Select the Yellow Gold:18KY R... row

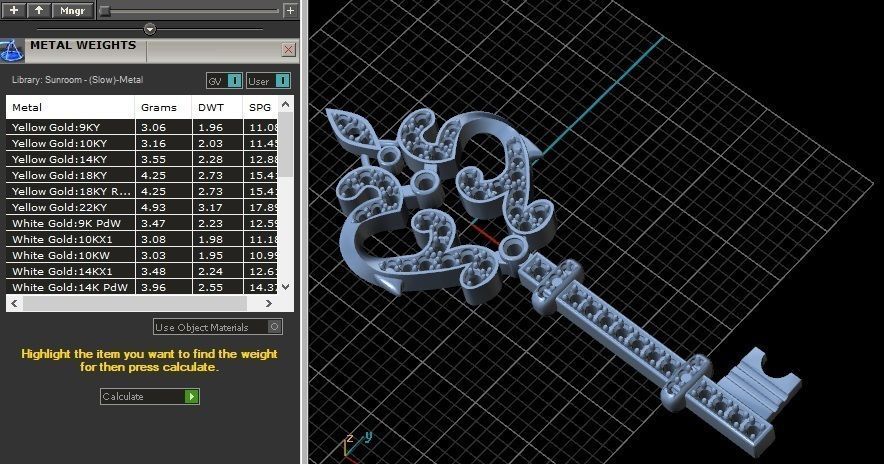pos(142,191)
